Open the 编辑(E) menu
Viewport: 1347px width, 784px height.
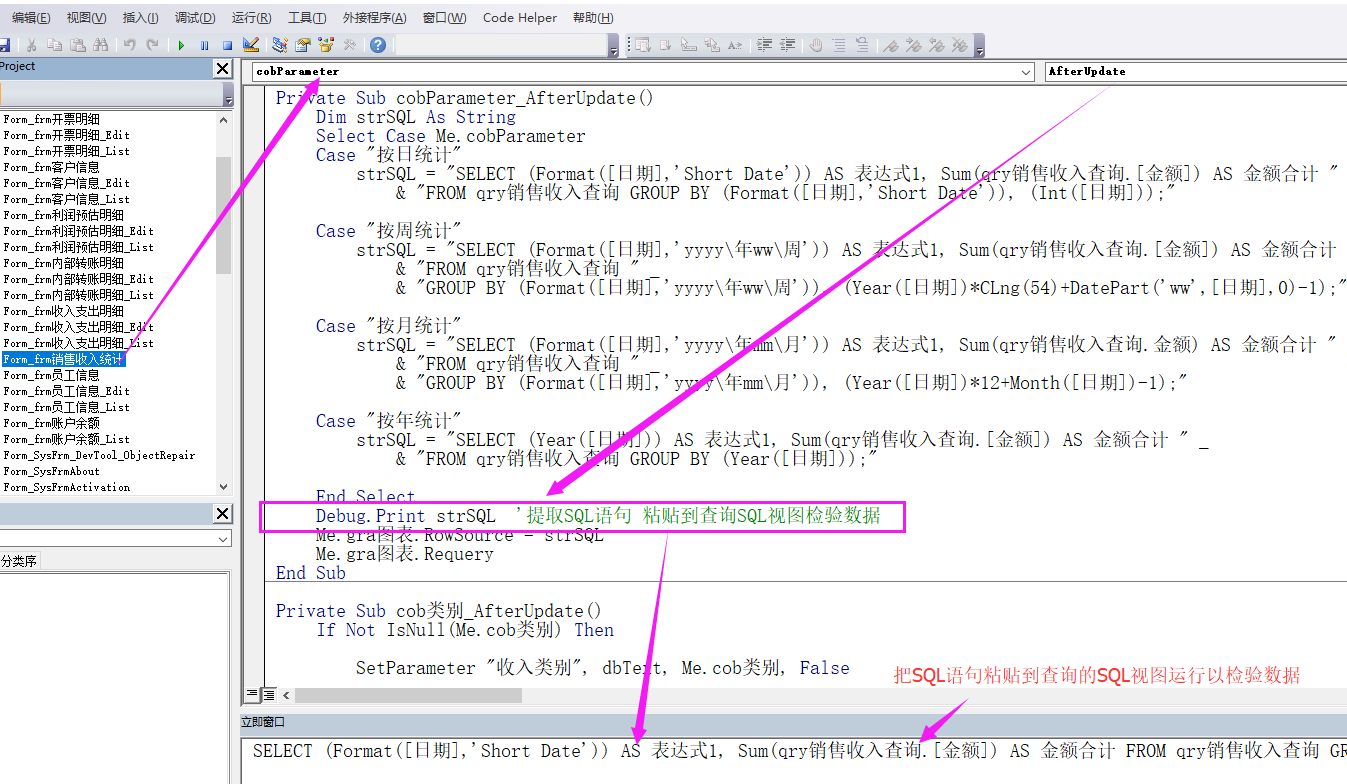pyautogui.click(x=32, y=18)
